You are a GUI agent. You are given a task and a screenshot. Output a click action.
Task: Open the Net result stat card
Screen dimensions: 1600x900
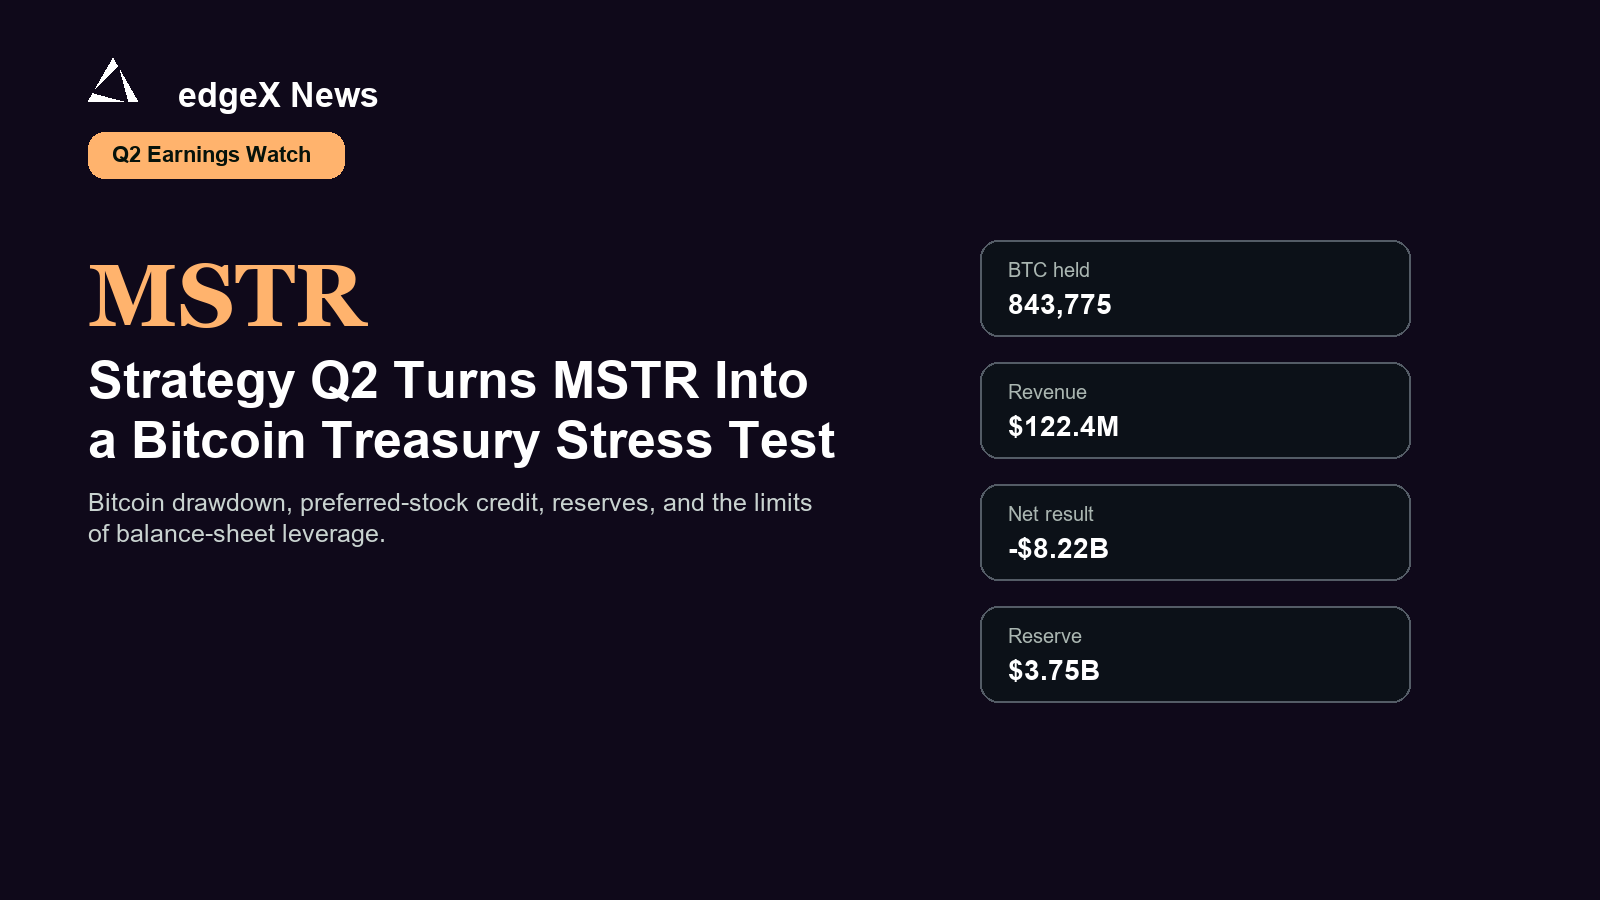1195,532
